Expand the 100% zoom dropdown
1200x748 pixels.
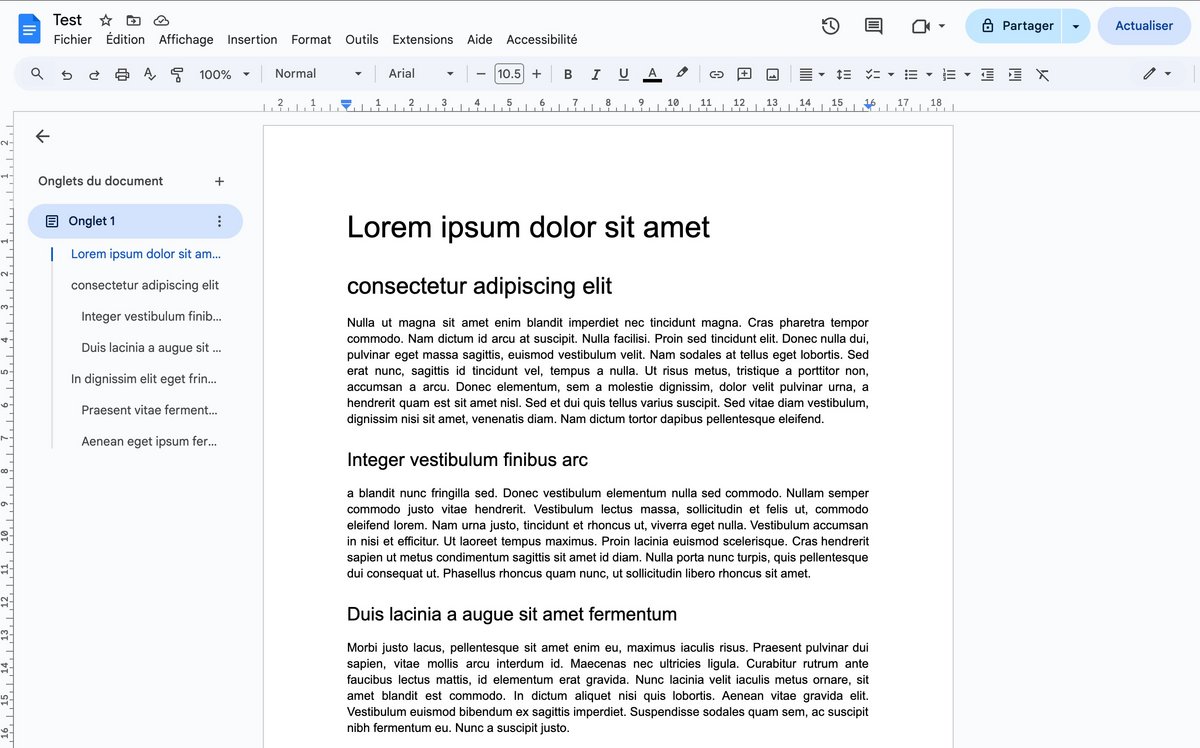[224, 74]
